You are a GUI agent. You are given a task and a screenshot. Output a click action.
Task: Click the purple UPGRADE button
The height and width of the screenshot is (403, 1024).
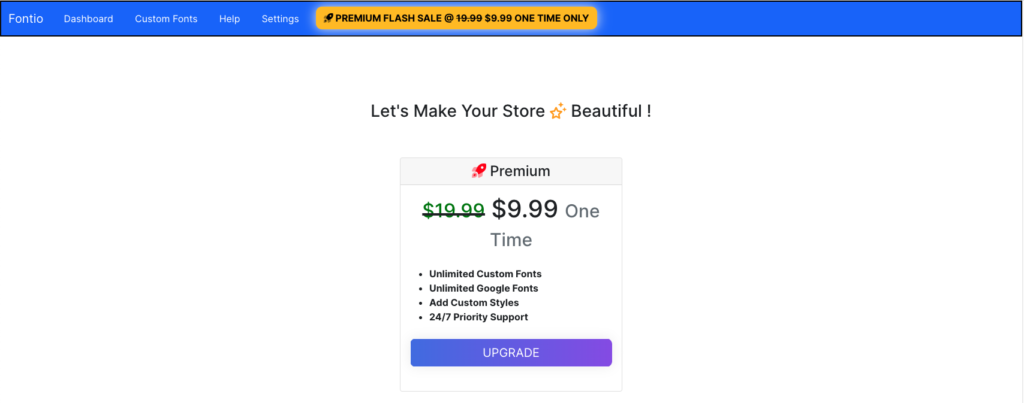pos(511,353)
